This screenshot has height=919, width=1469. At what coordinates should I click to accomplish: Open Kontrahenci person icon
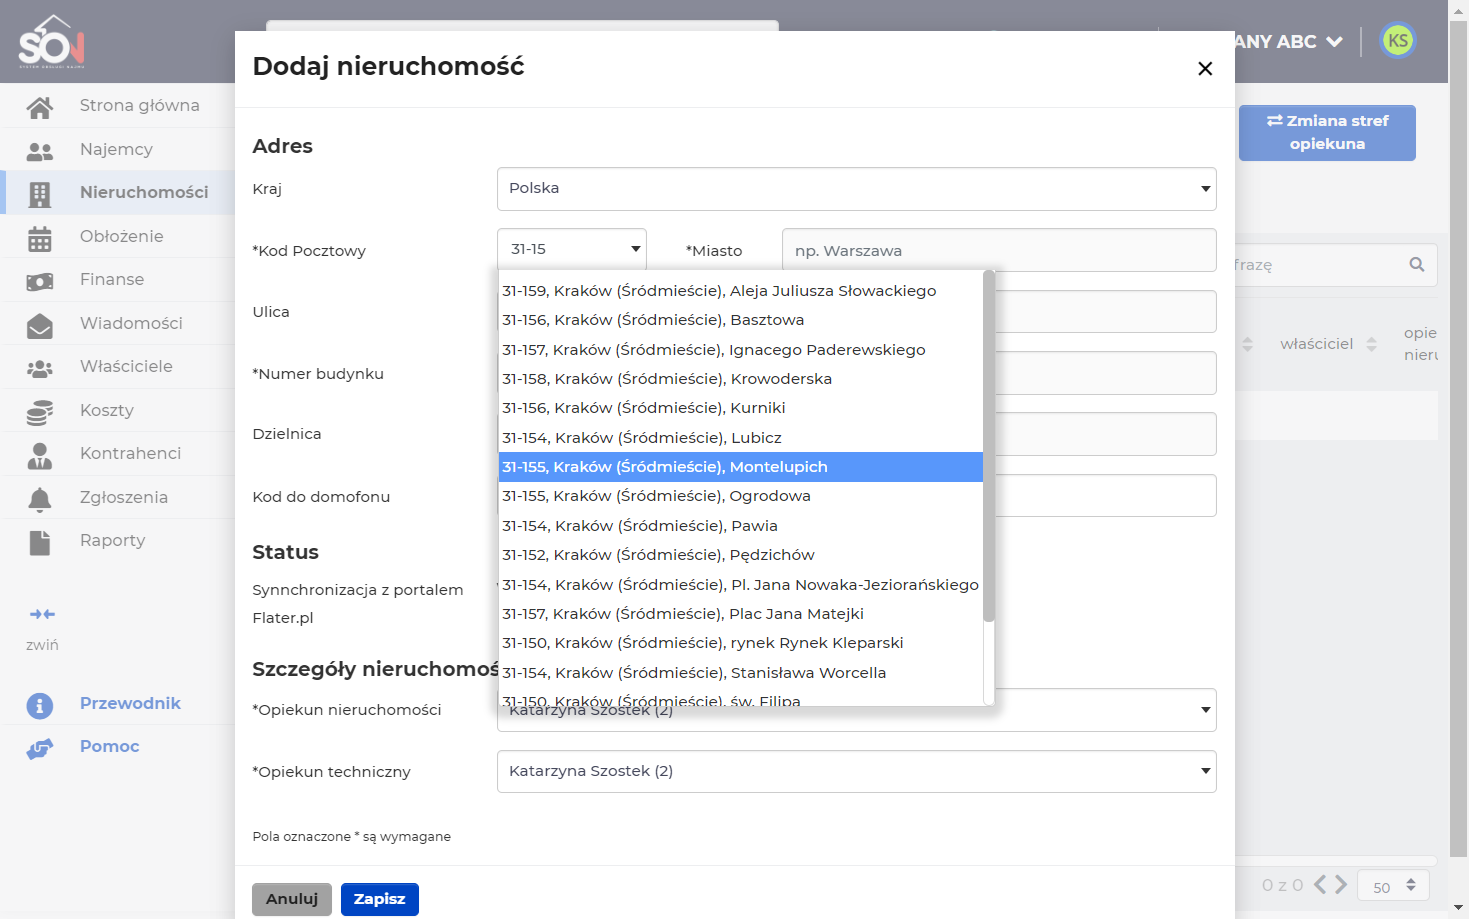pyautogui.click(x=40, y=456)
